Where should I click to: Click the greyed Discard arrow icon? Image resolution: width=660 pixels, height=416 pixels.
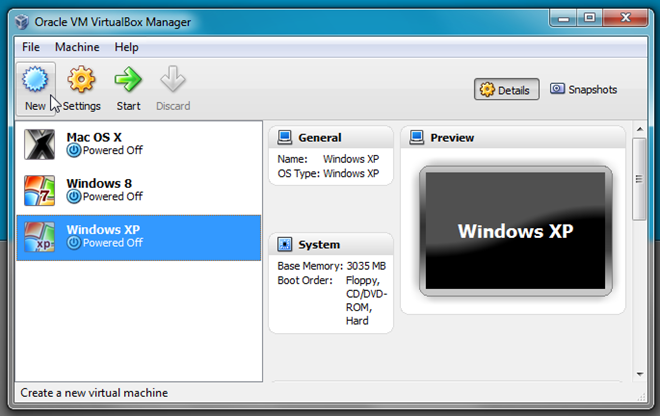pyautogui.click(x=173, y=79)
